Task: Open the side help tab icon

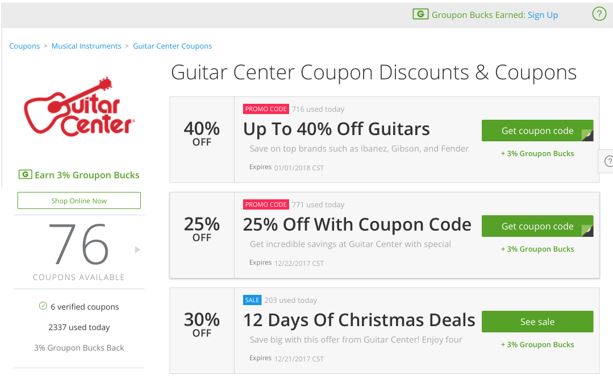Action: tap(608, 161)
